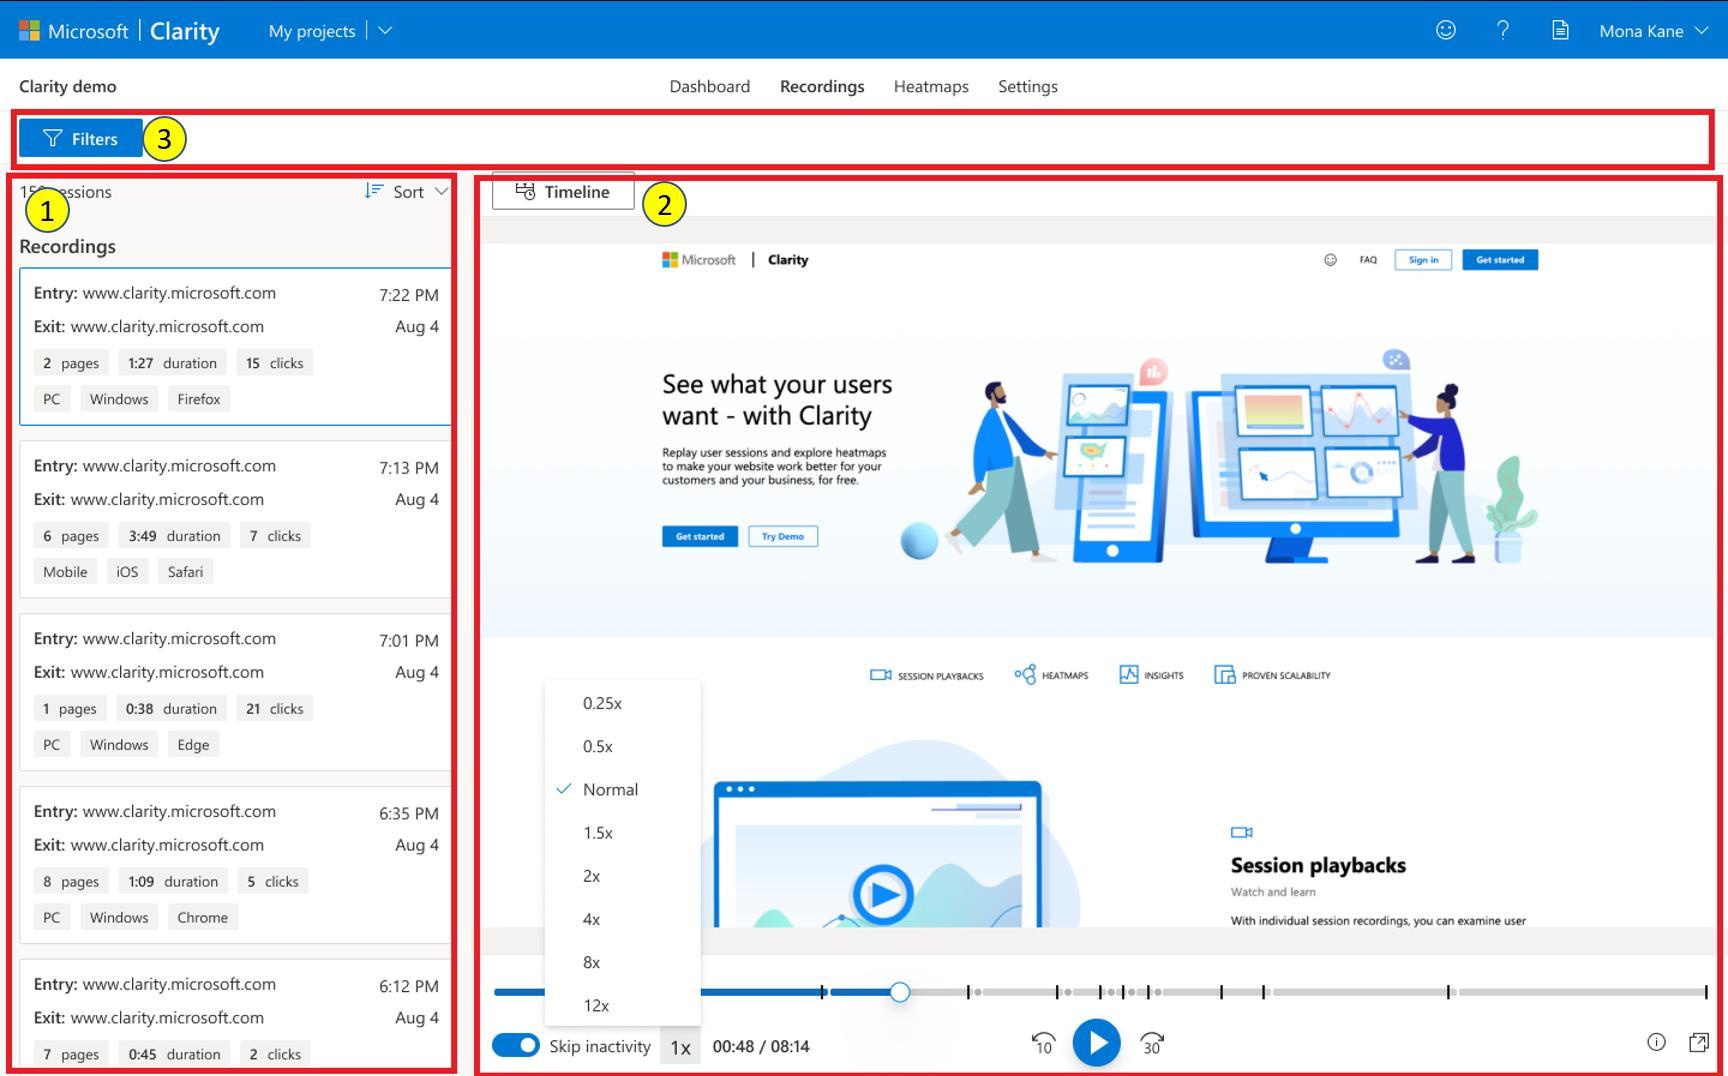Select 8x playback speed
Screen dimensions: 1728x1076
point(622,961)
